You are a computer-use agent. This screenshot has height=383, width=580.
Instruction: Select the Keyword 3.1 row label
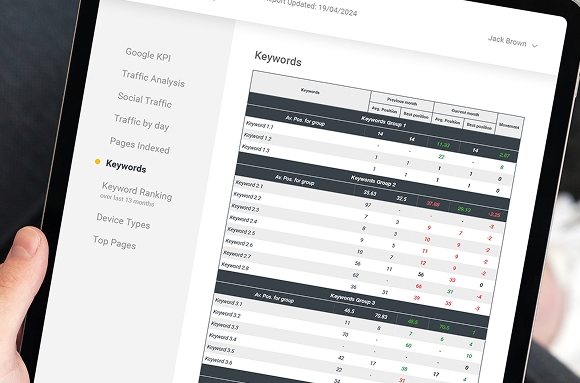point(228,302)
